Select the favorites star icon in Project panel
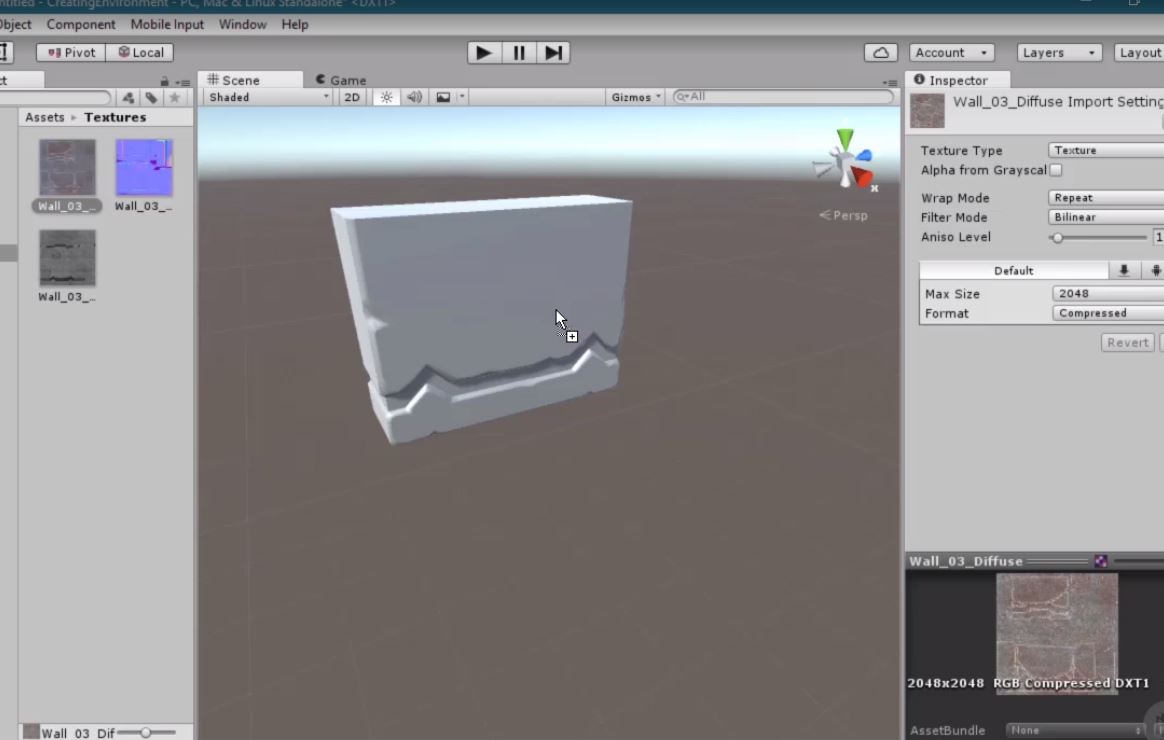Viewport: 1164px width, 740px height. (x=174, y=97)
